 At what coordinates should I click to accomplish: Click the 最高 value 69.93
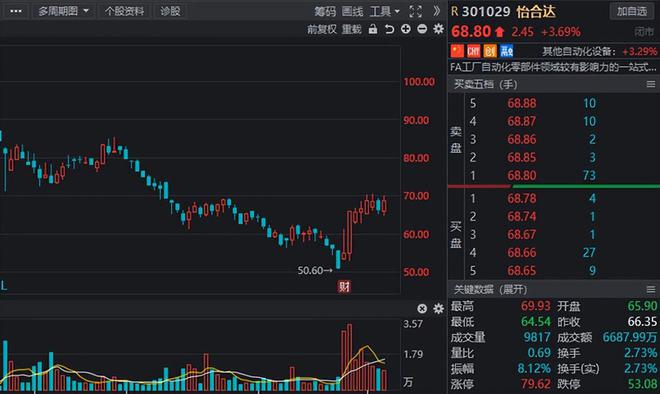click(535, 306)
